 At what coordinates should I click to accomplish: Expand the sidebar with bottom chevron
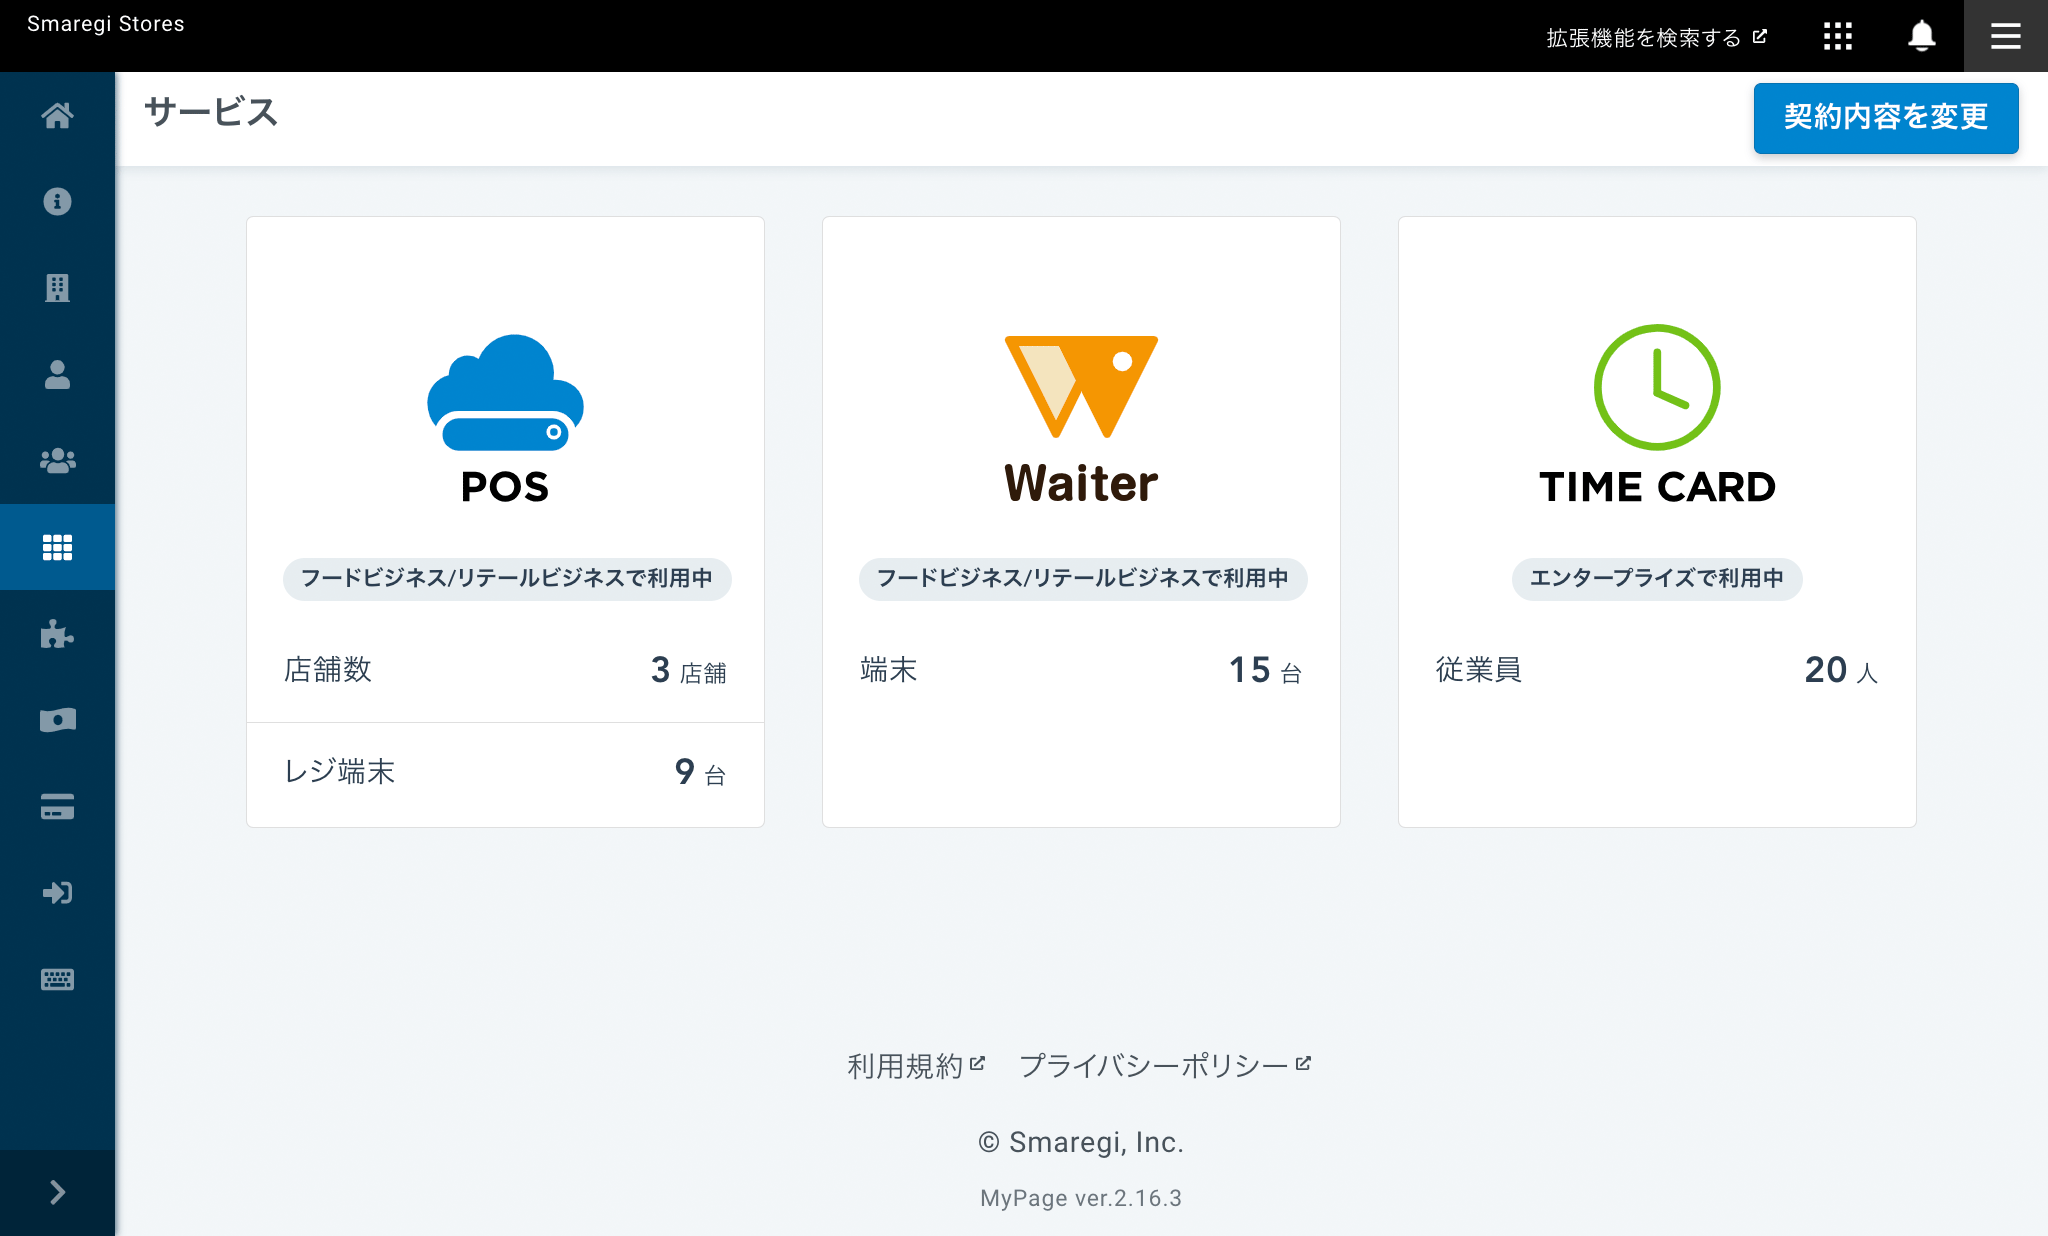[x=57, y=1192]
